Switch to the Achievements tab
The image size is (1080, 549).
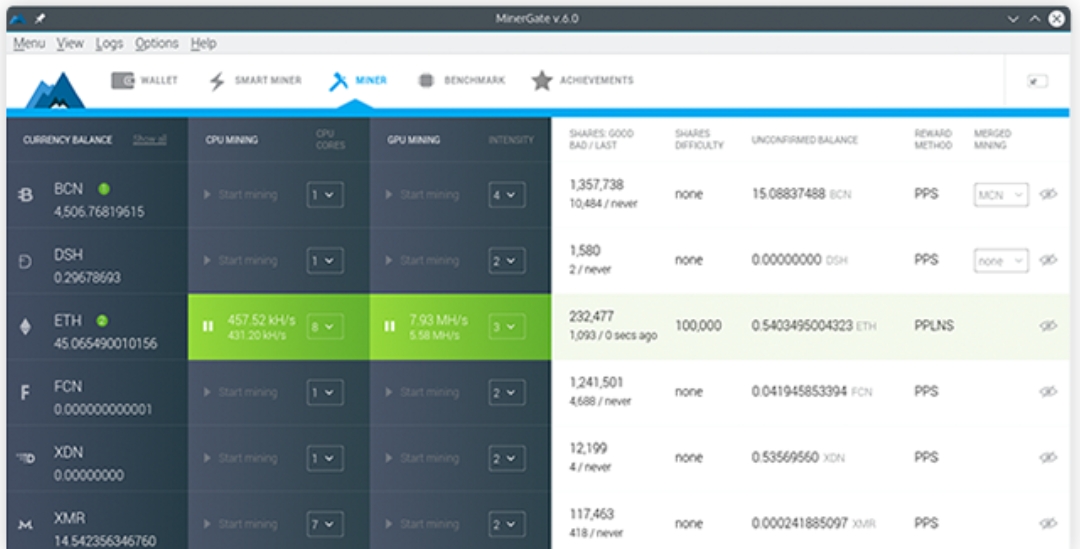tap(583, 81)
